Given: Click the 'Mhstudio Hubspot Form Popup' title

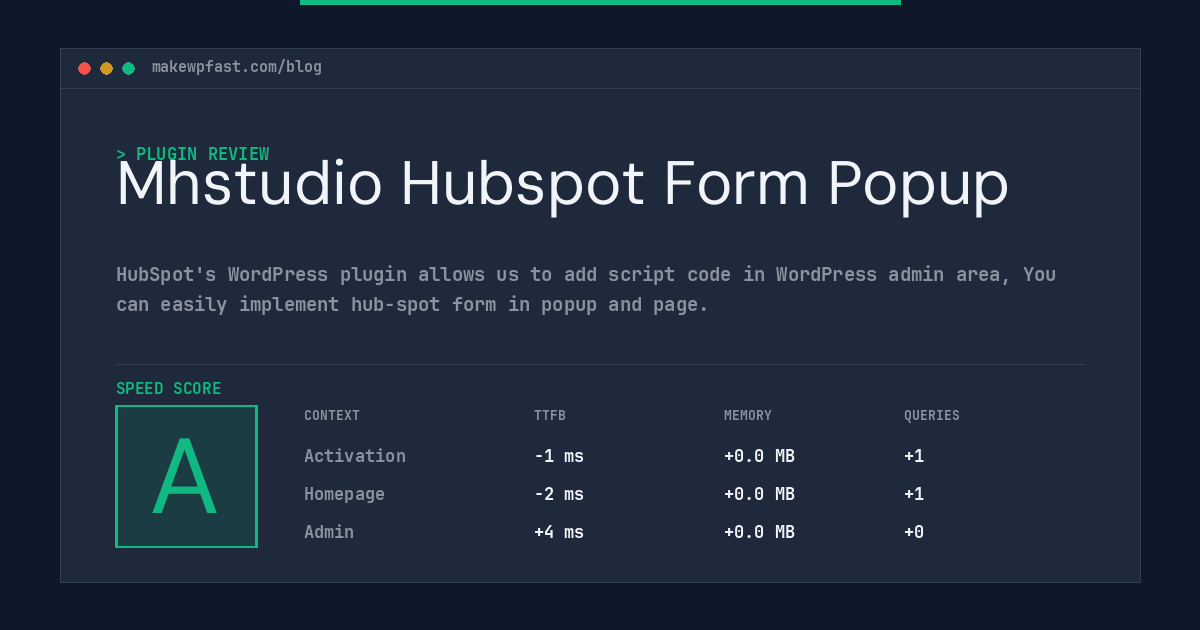Looking at the screenshot, I should pos(562,185).
